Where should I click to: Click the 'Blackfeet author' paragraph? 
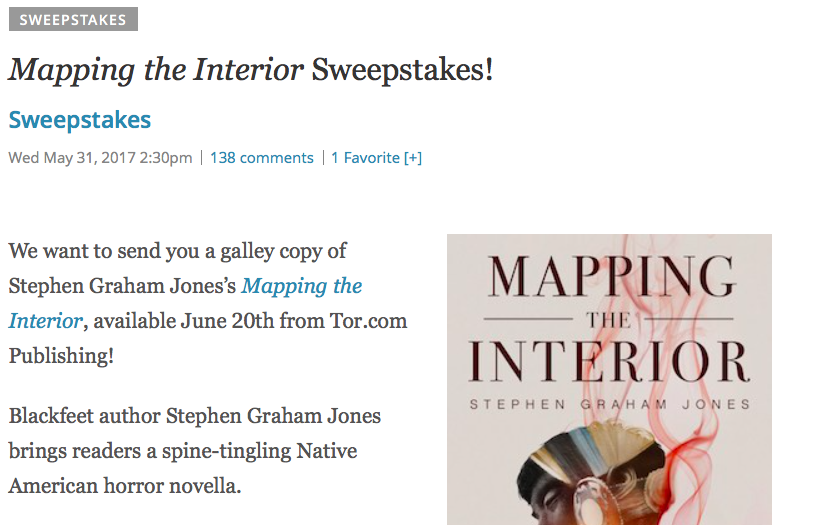coord(194,450)
